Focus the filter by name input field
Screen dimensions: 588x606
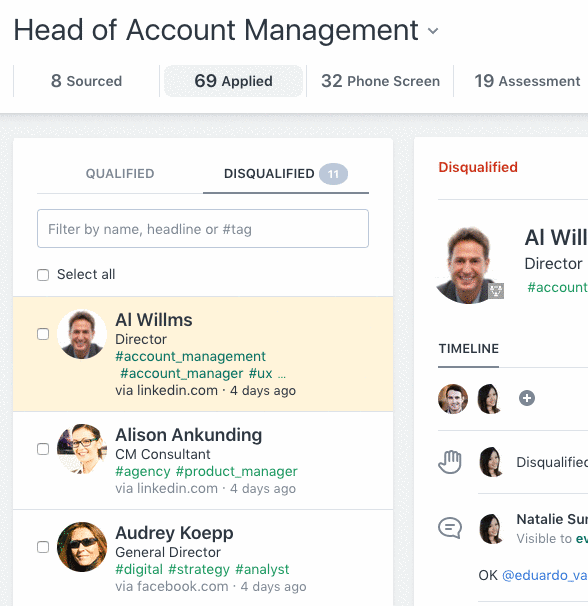tap(203, 229)
